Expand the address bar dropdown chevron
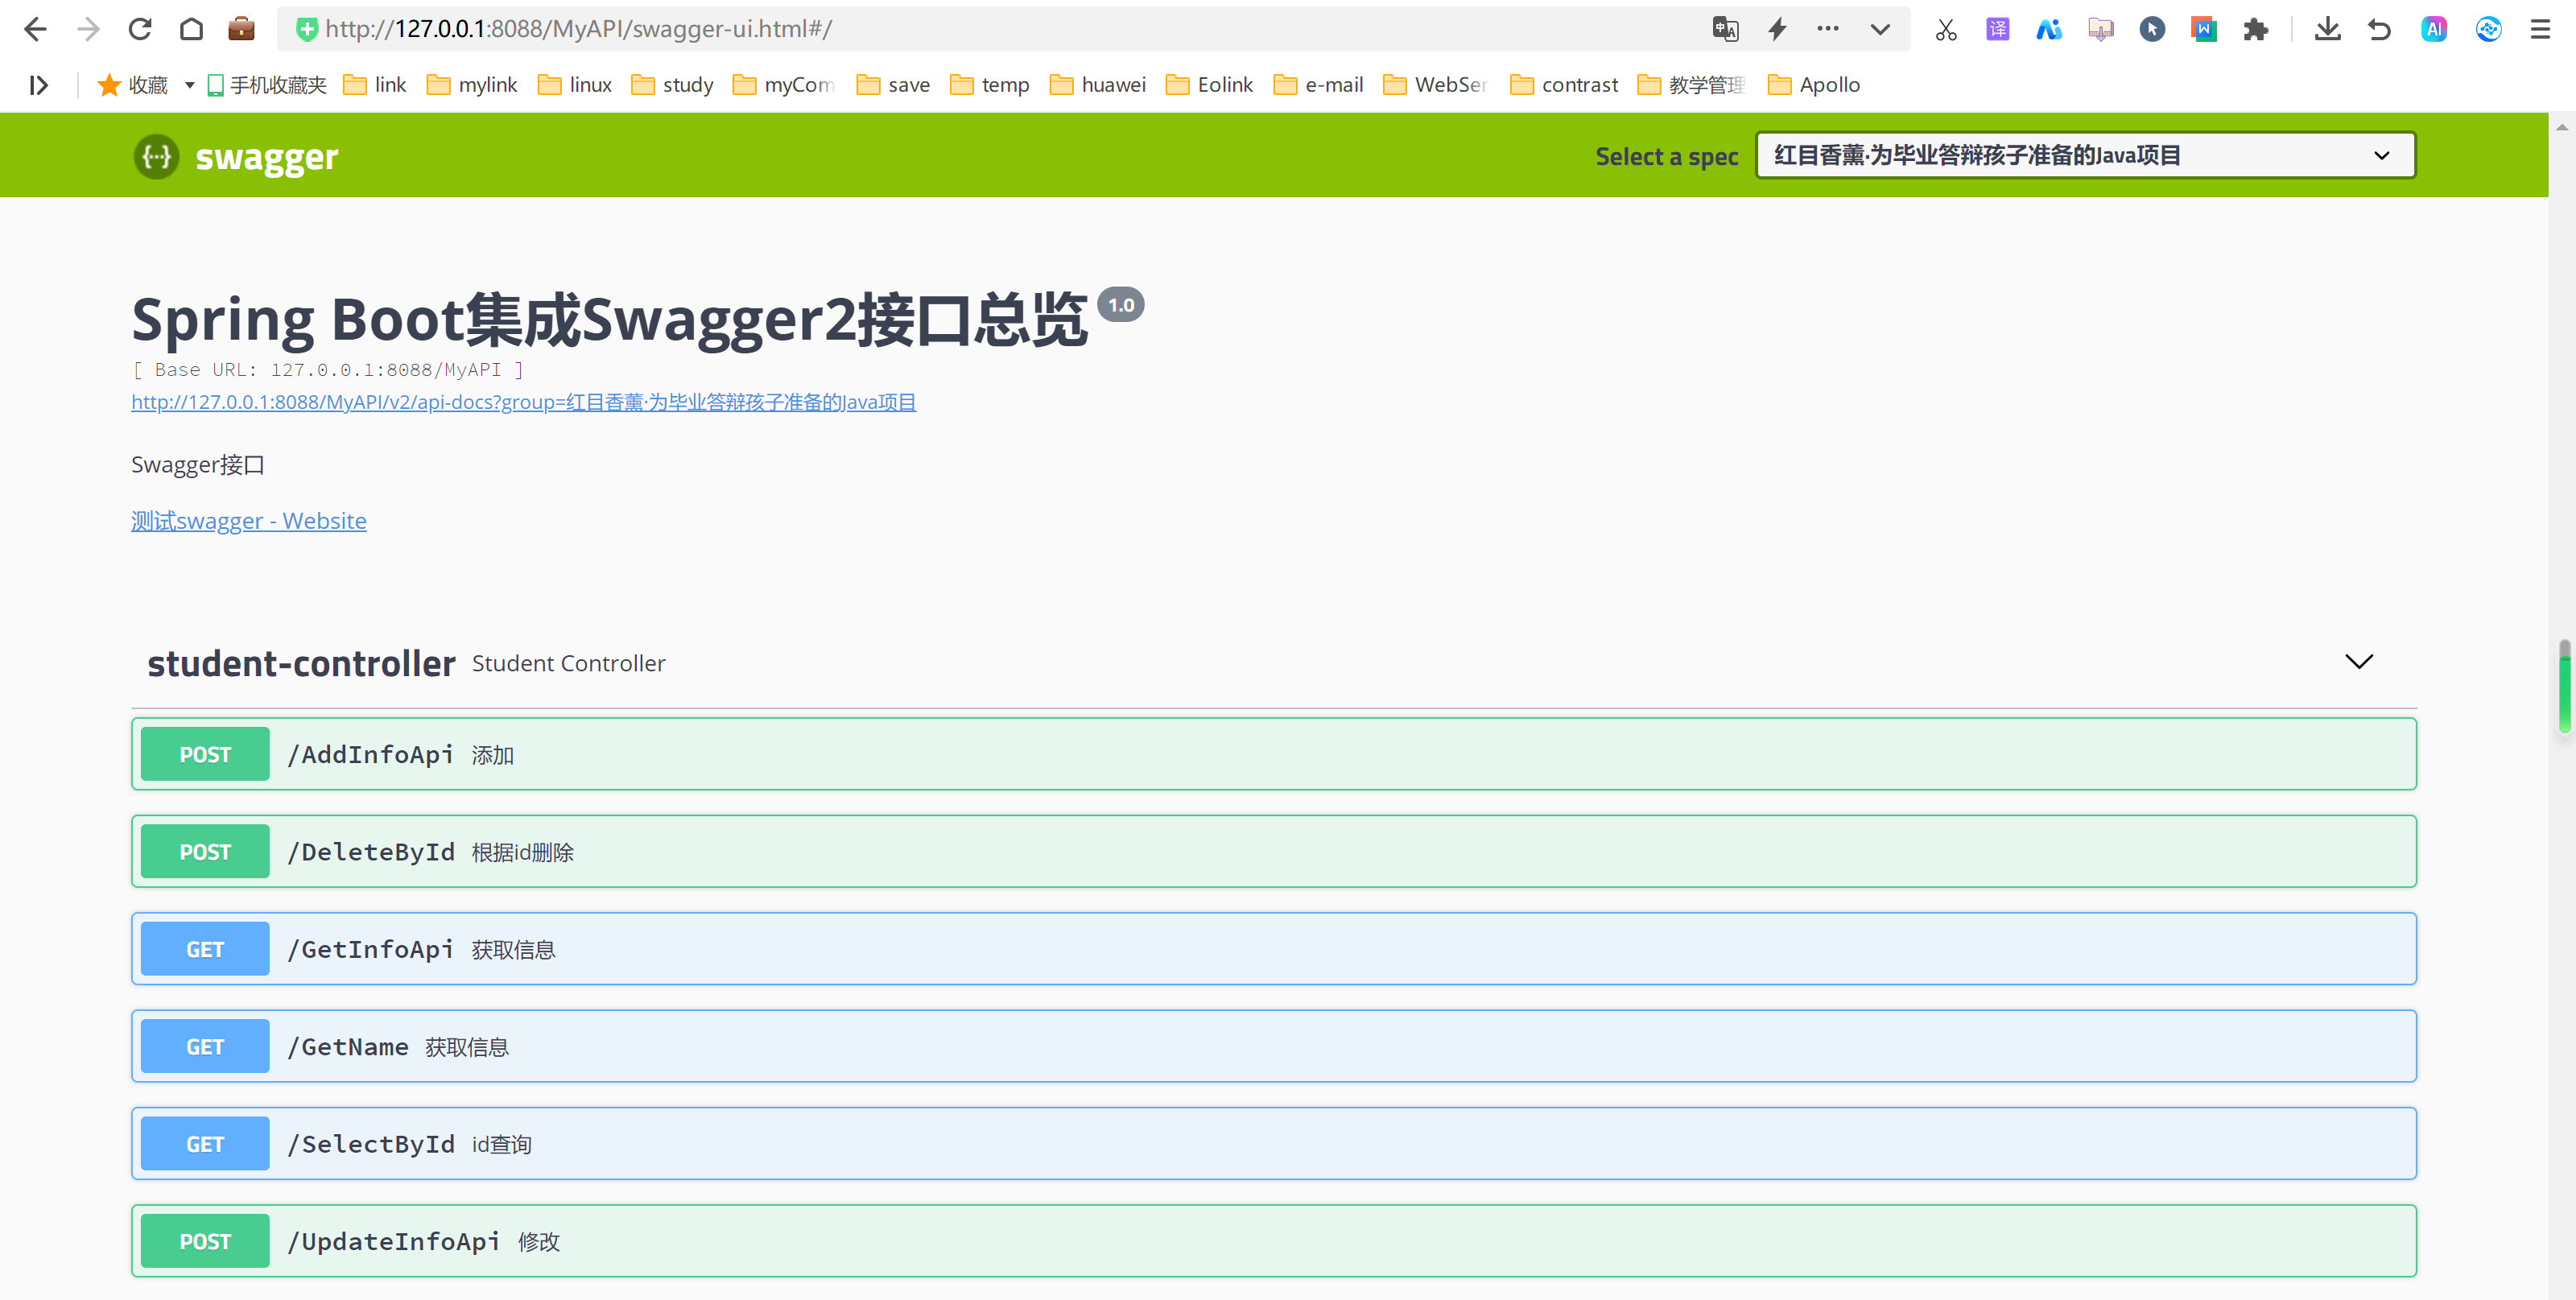This screenshot has width=2576, height=1300. (1880, 29)
